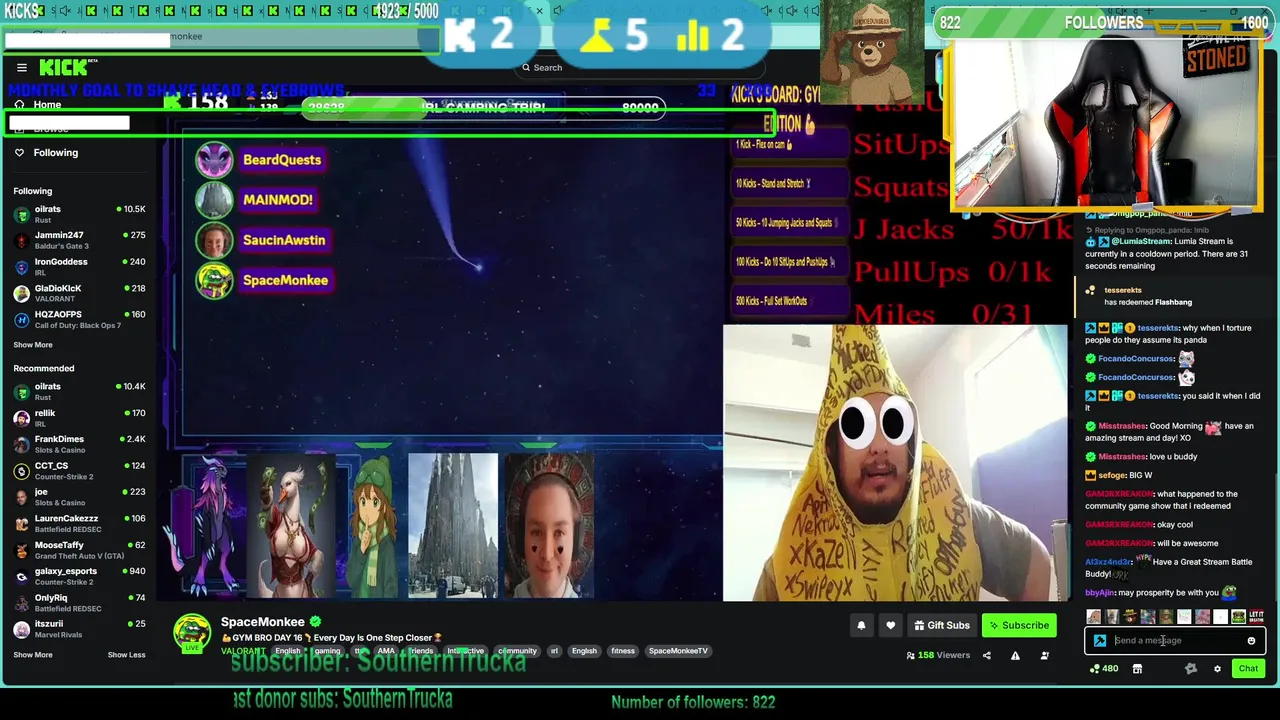The height and width of the screenshot is (720, 1280).
Task: Click the verified badge next to SpaceMonkee
Action: coord(315,622)
